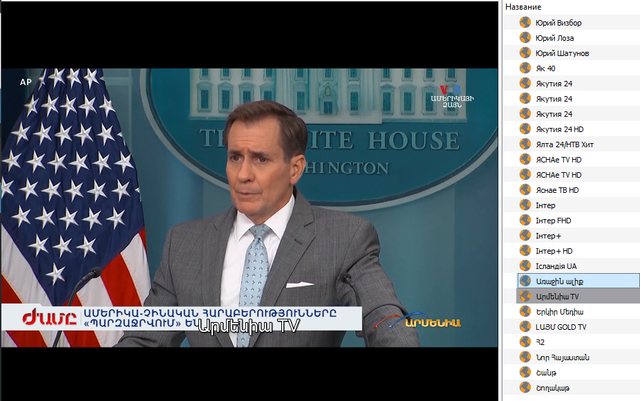Image resolution: width=640 pixels, height=401 pixels.
Task: Click the globe icon beside Ялта 24/НТВ Хит
Action: (525, 144)
